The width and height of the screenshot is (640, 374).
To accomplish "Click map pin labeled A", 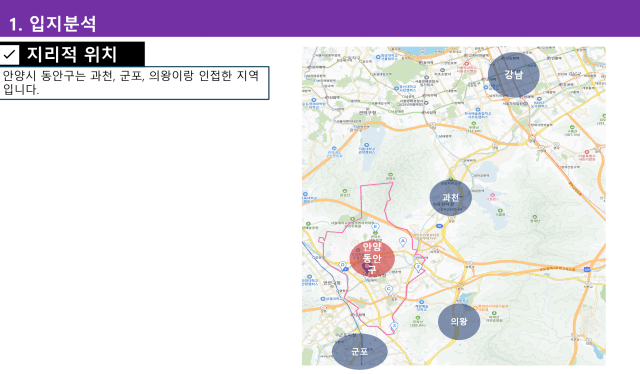I will coord(402,242).
